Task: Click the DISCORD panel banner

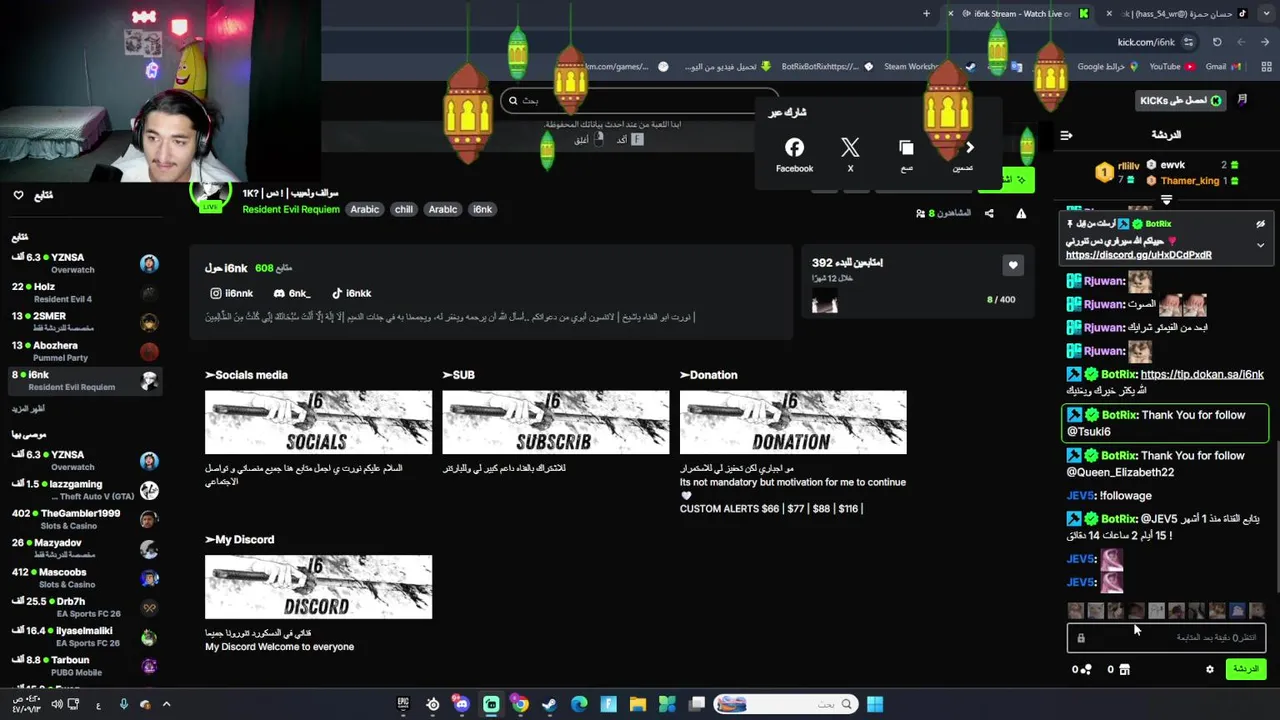Action: pos(318,587)
